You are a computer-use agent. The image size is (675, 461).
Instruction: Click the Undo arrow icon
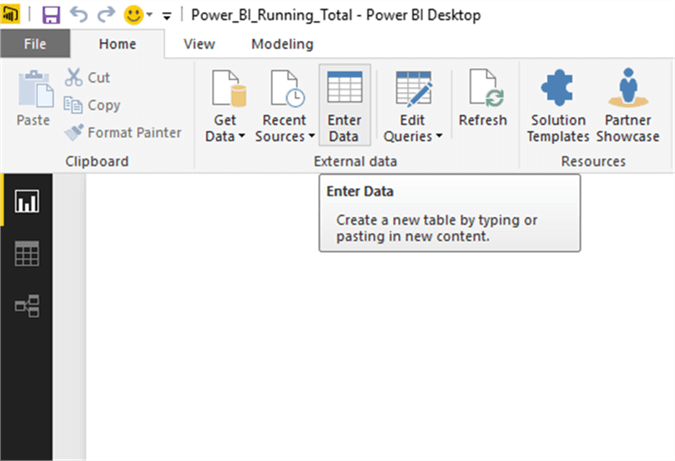(79, 15)
